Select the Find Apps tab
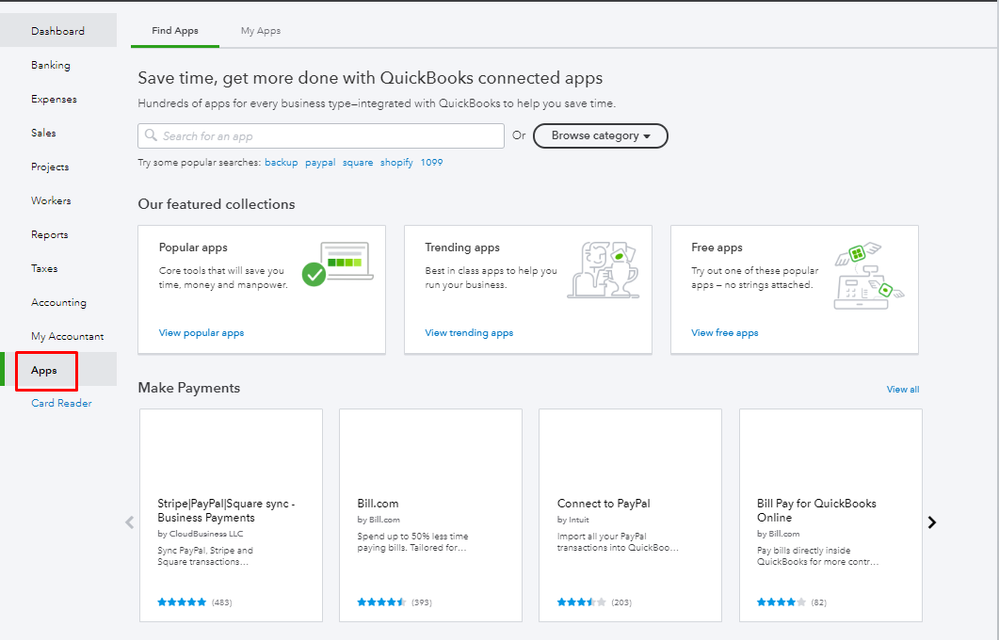Image resolution: width=999 pixels, height=640 pixels. (175, 31)
